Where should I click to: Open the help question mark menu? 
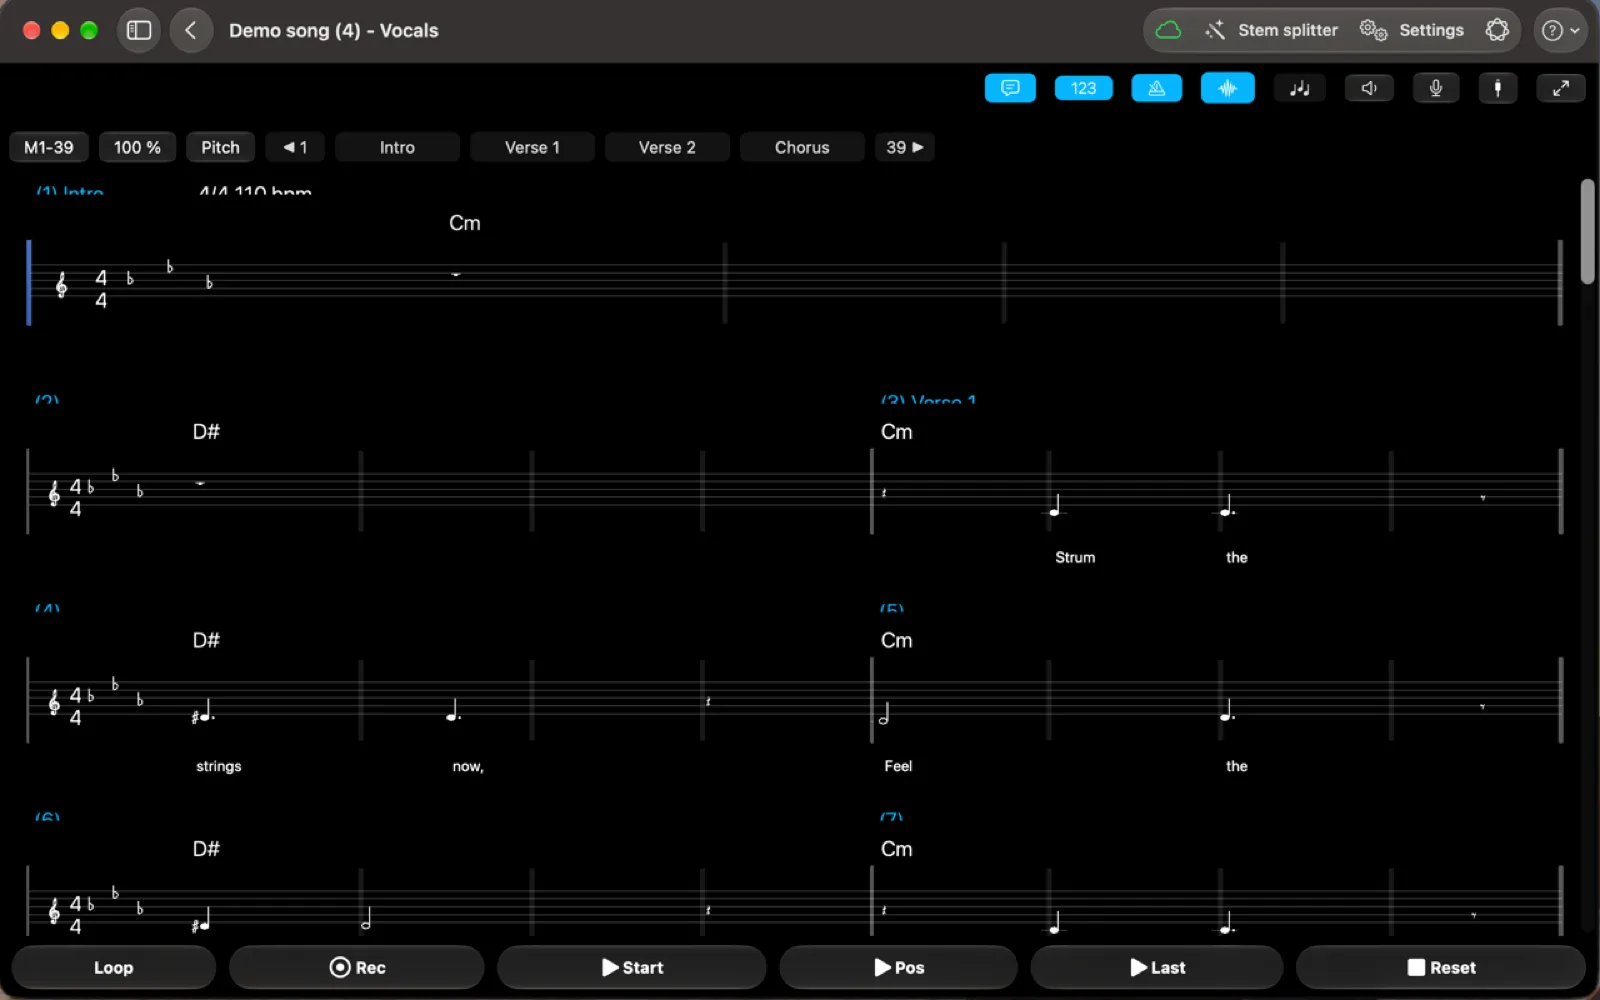tap(1560, 30)
